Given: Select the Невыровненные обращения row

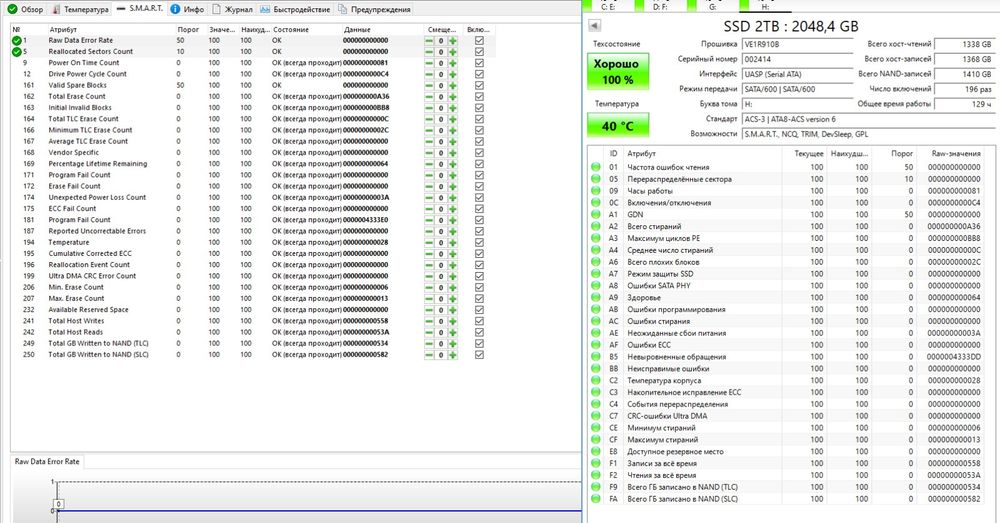Looking at the screenshot, I should (x=788, y=357).
